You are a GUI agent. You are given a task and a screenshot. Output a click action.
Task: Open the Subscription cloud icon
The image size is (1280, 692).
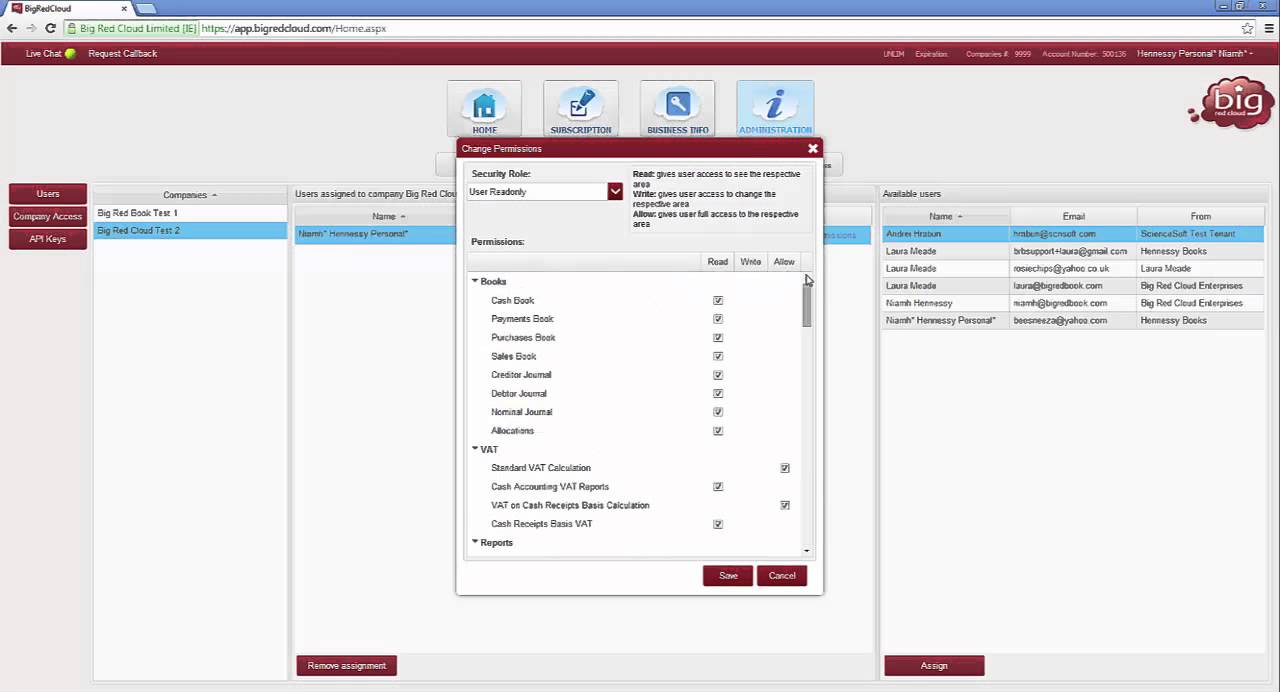pos(580,109)
